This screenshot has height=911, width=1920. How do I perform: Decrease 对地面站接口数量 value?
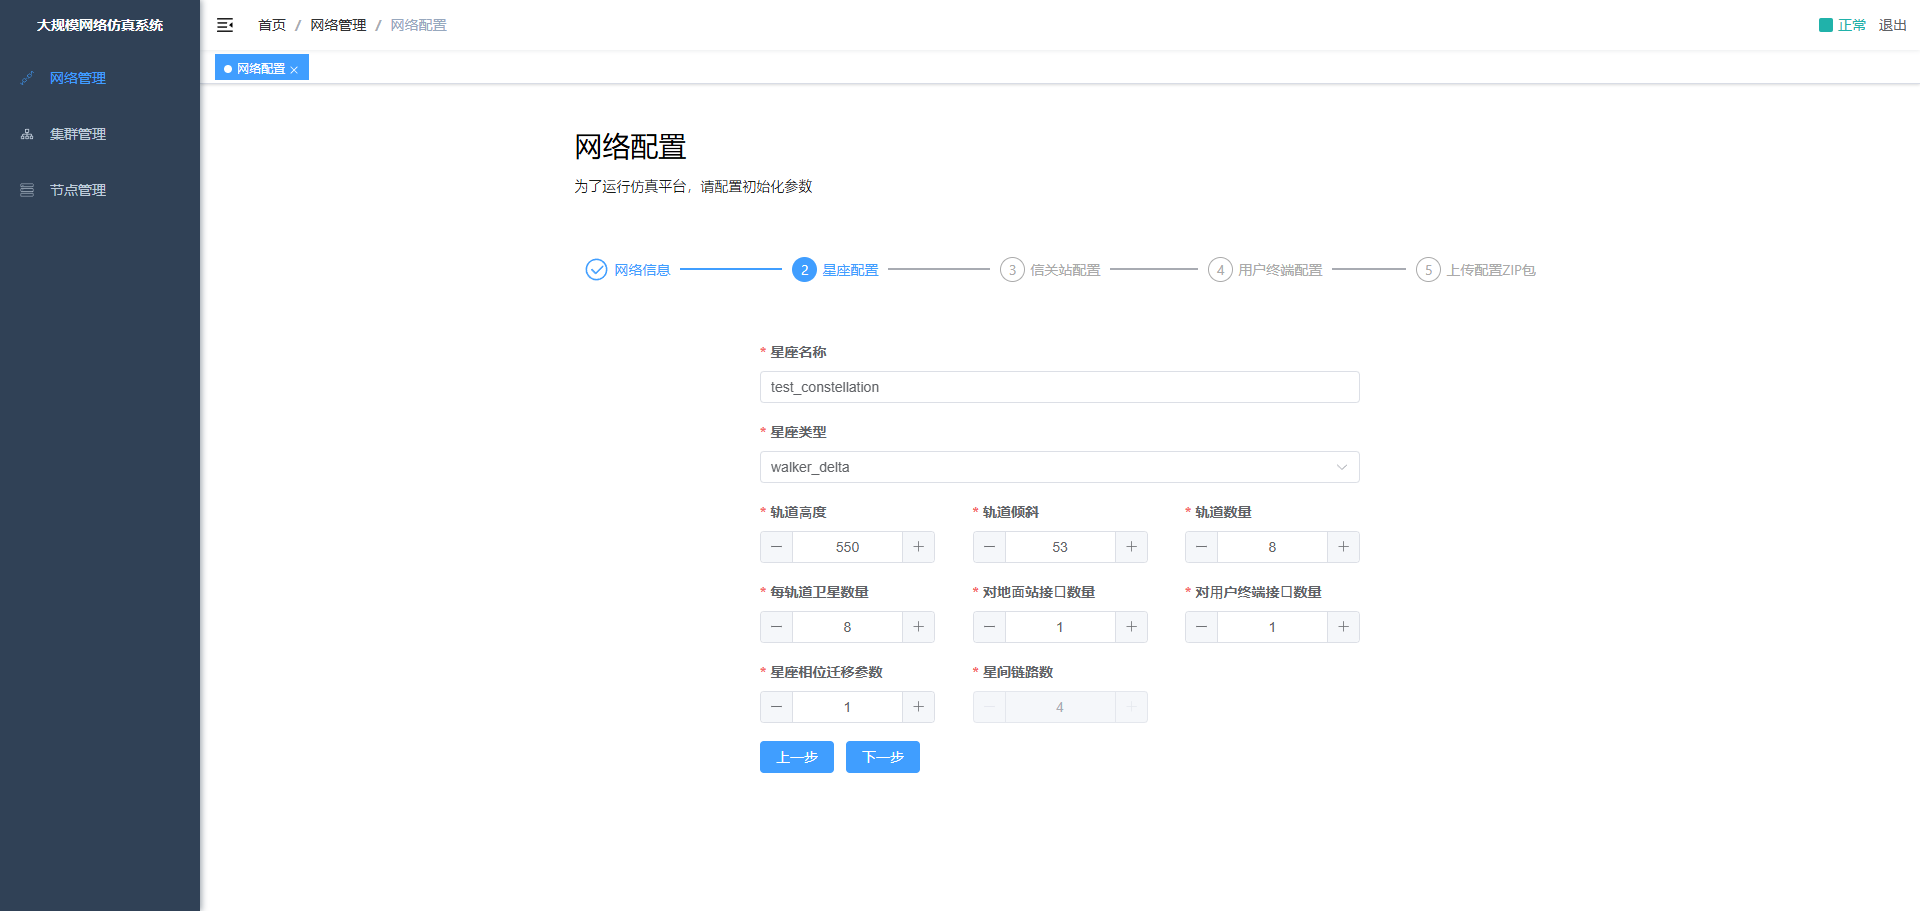[x=989, y=627]
